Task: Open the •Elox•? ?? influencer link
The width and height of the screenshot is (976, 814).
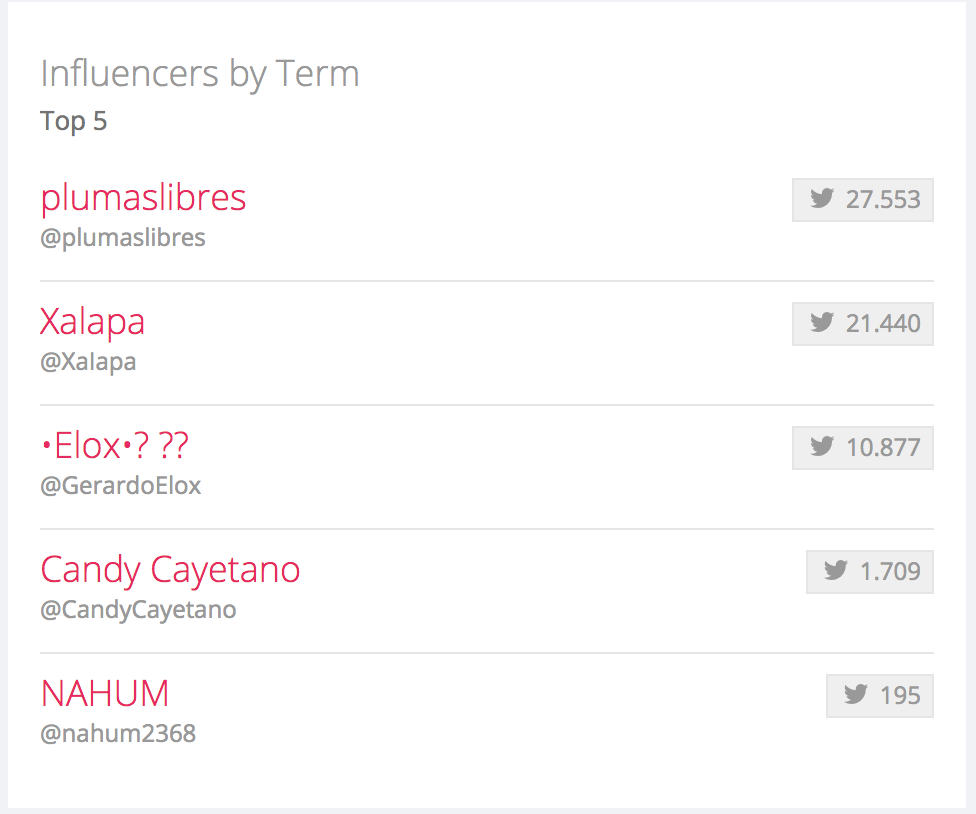Action: pyautogui.click(x=114, y=445)
